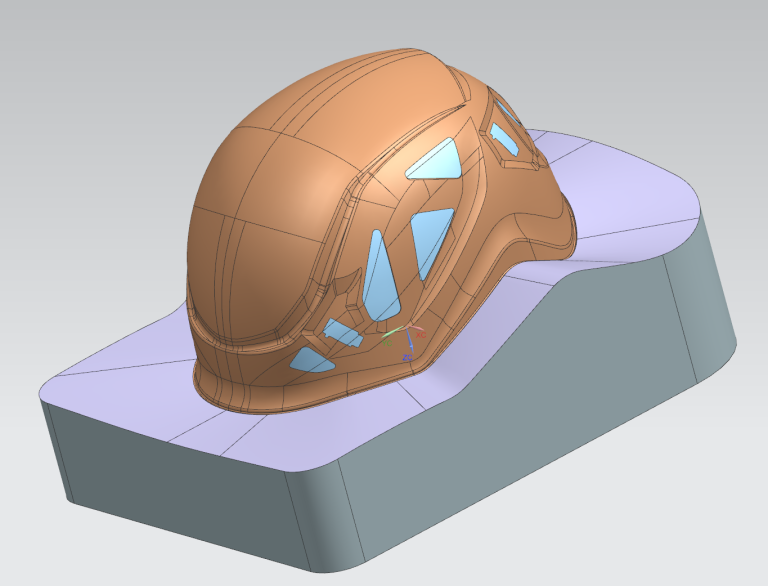Pick the blue patch inside the rear rectangular vent

[x=504, y=138]
